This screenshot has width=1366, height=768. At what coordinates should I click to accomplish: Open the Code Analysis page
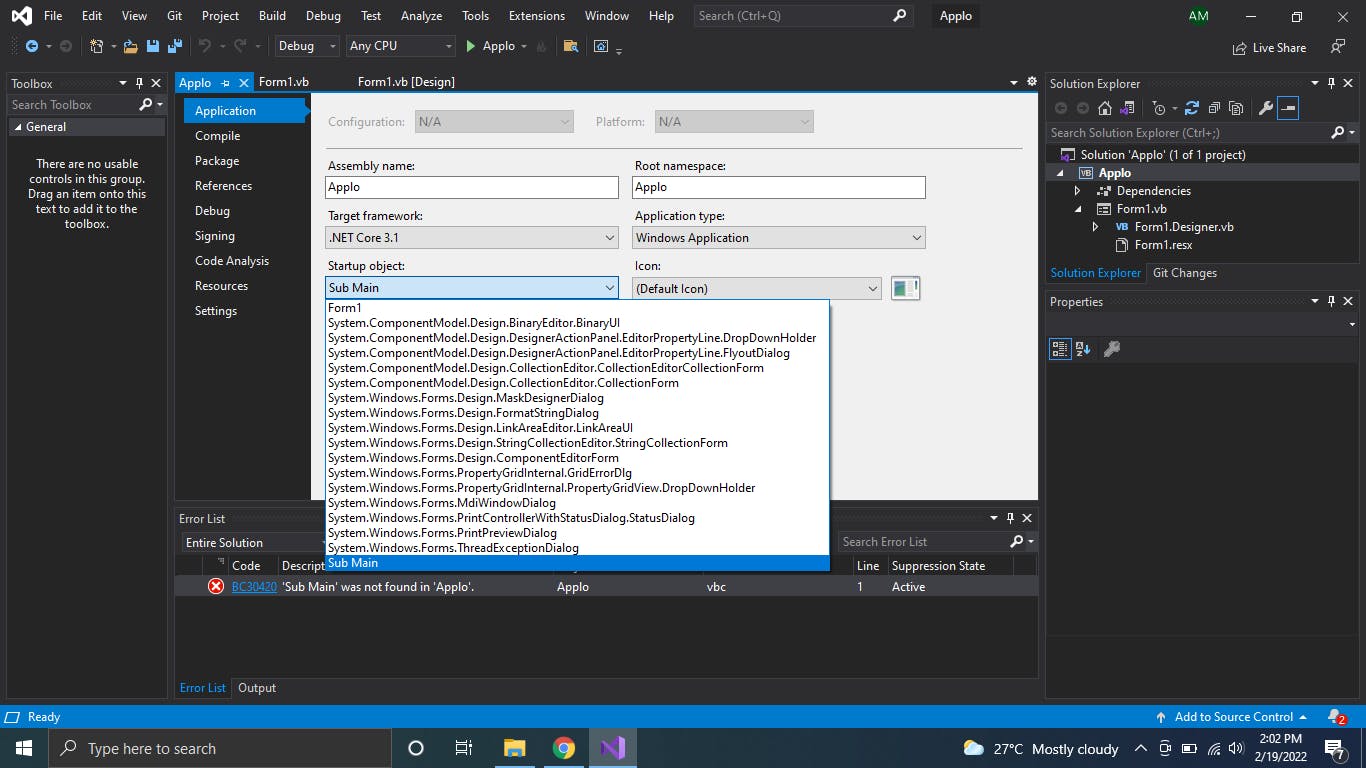[x=232, y=261]
